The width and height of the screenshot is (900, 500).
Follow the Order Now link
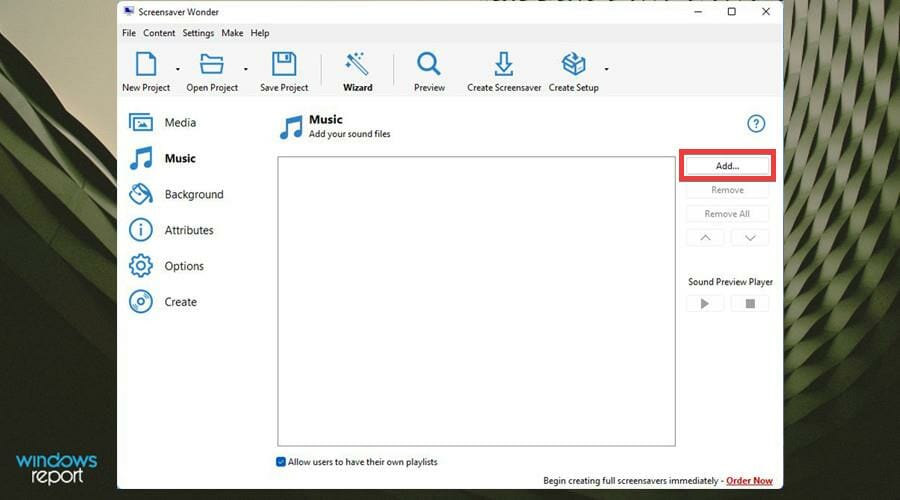click(x=749, y=480)
